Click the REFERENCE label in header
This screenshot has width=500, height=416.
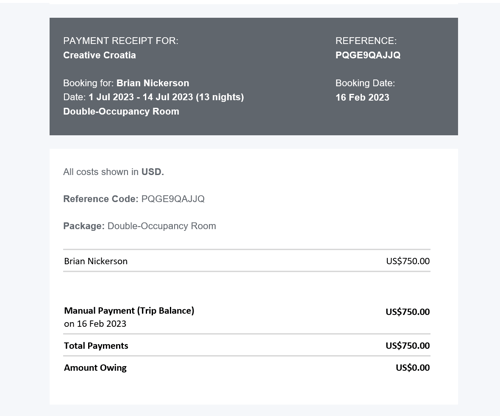click(x=366, y=41)
